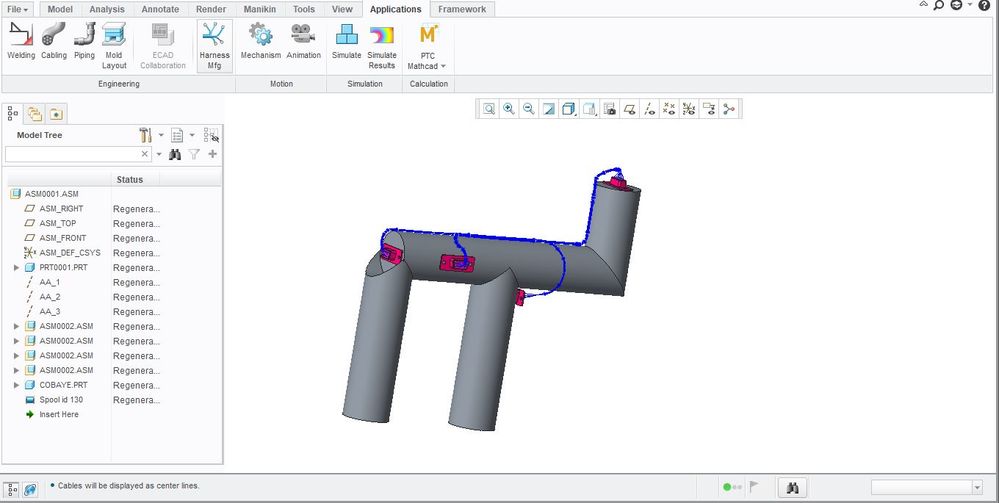Expand the PRT0001.PRT tree node
The height and width of the screenshot is (503, 999).
[16, 268]
